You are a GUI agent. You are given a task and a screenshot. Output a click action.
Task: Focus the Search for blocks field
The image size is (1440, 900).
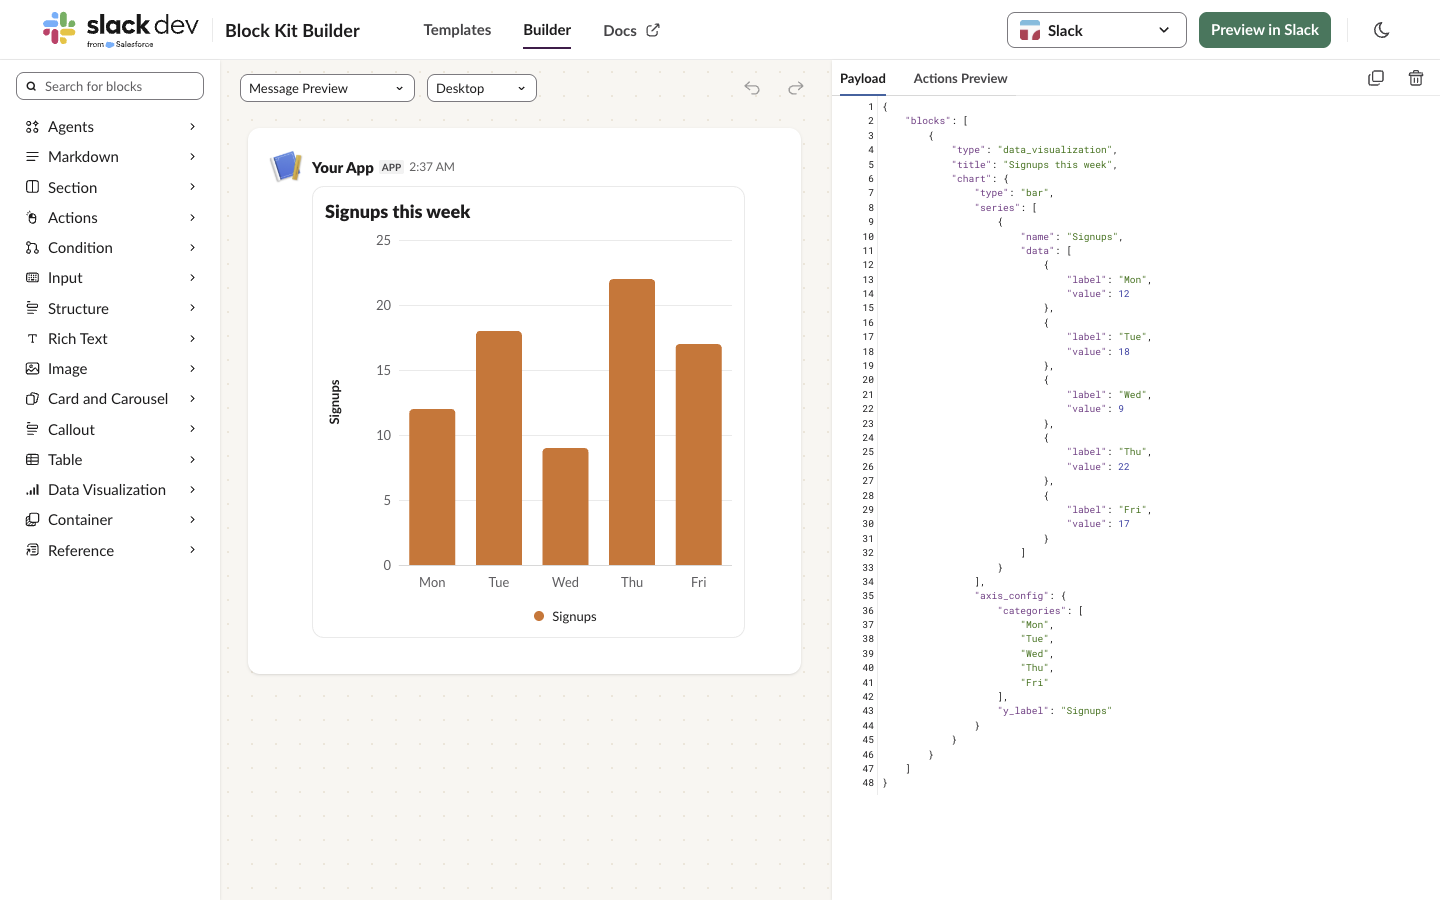click(x=110, y=86)
